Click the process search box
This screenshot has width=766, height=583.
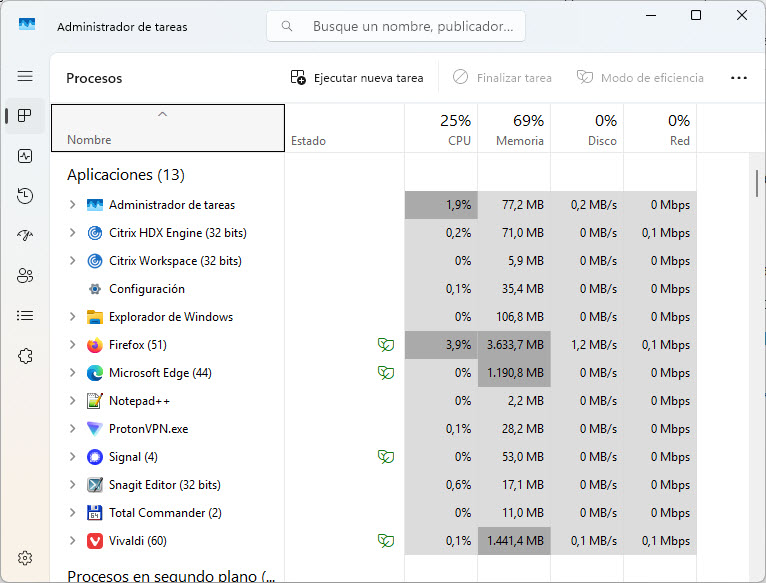pos(396,27)
